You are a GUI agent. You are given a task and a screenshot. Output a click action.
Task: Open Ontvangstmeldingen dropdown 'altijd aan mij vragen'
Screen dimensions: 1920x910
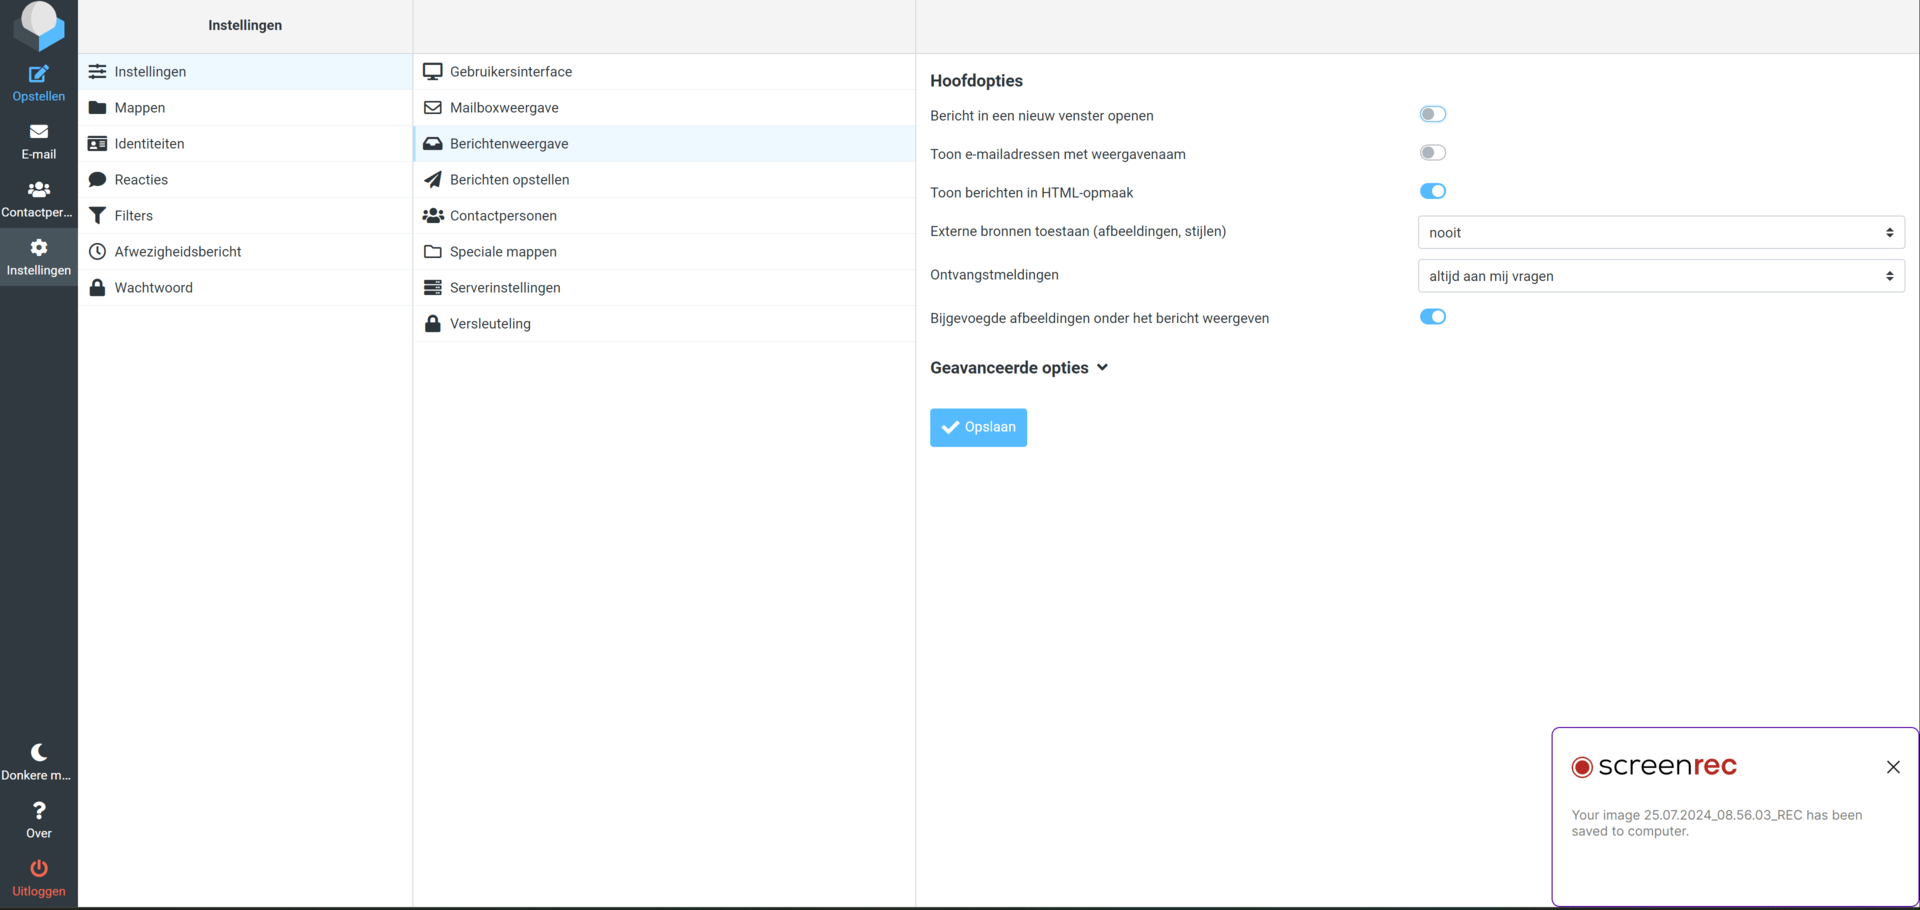(x=1661, y=276)
